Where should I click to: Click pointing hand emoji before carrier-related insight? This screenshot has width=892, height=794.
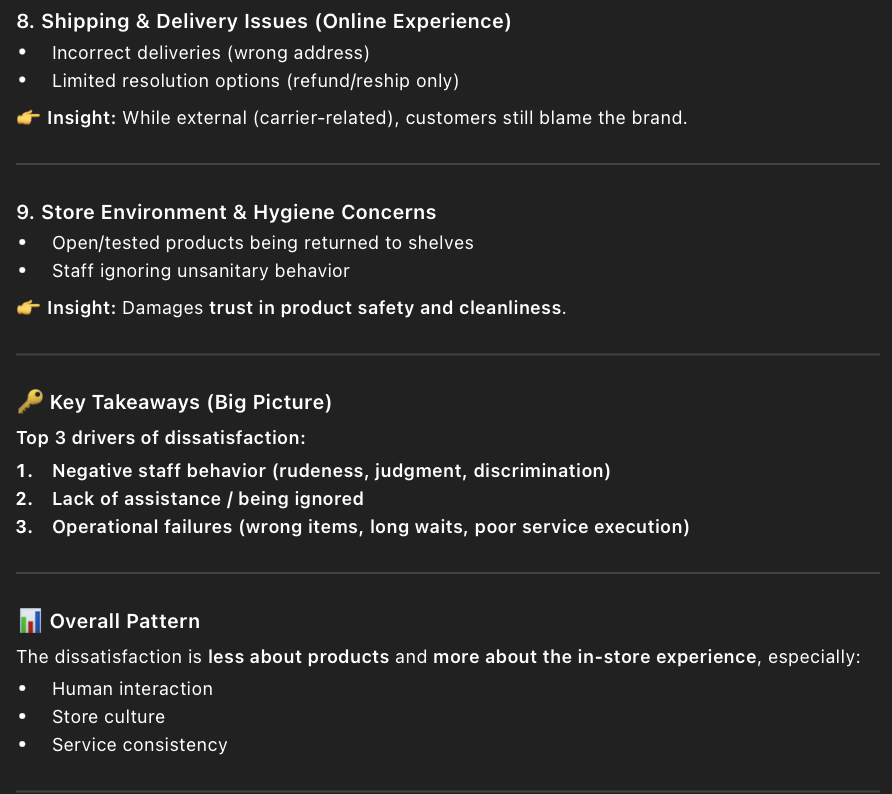tap(28, 118)
